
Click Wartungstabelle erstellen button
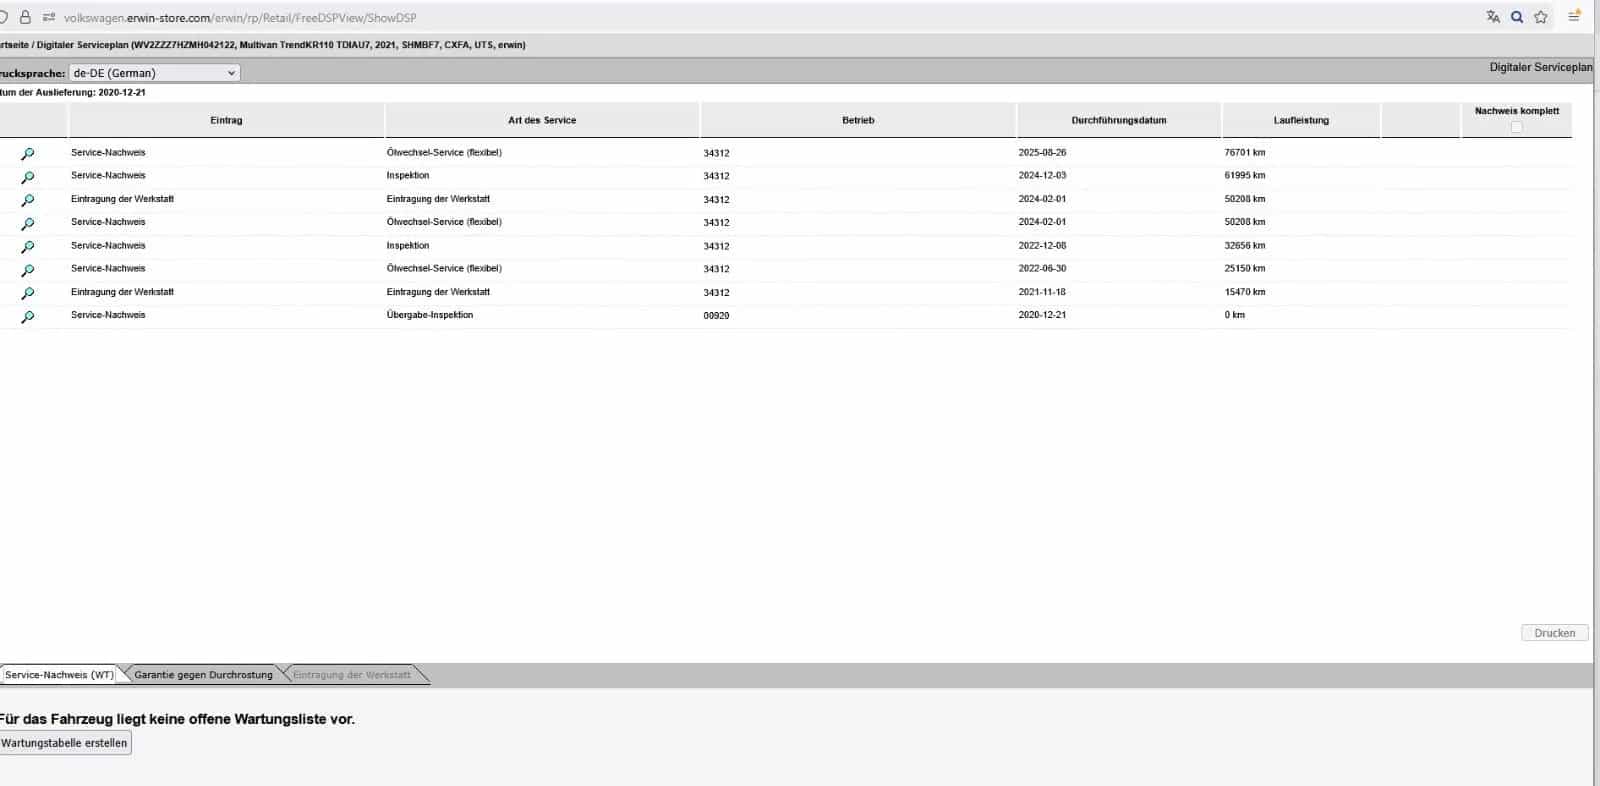pos(65,743)
